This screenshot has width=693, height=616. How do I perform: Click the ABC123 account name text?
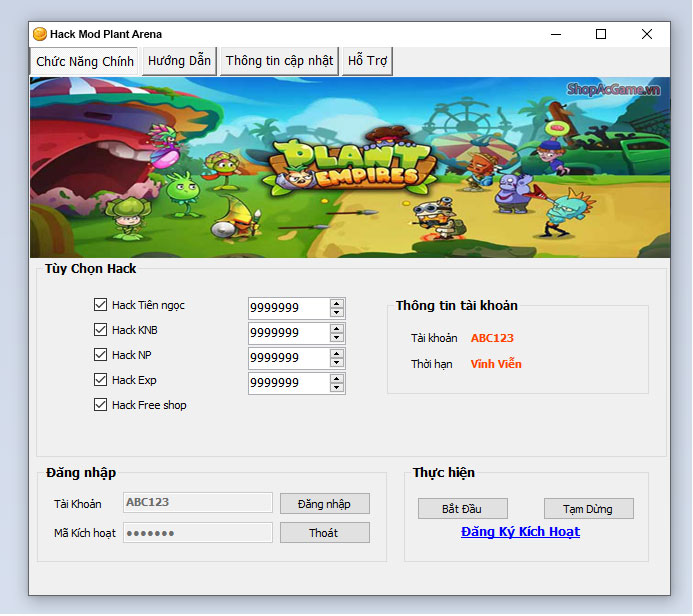[492, 338]
